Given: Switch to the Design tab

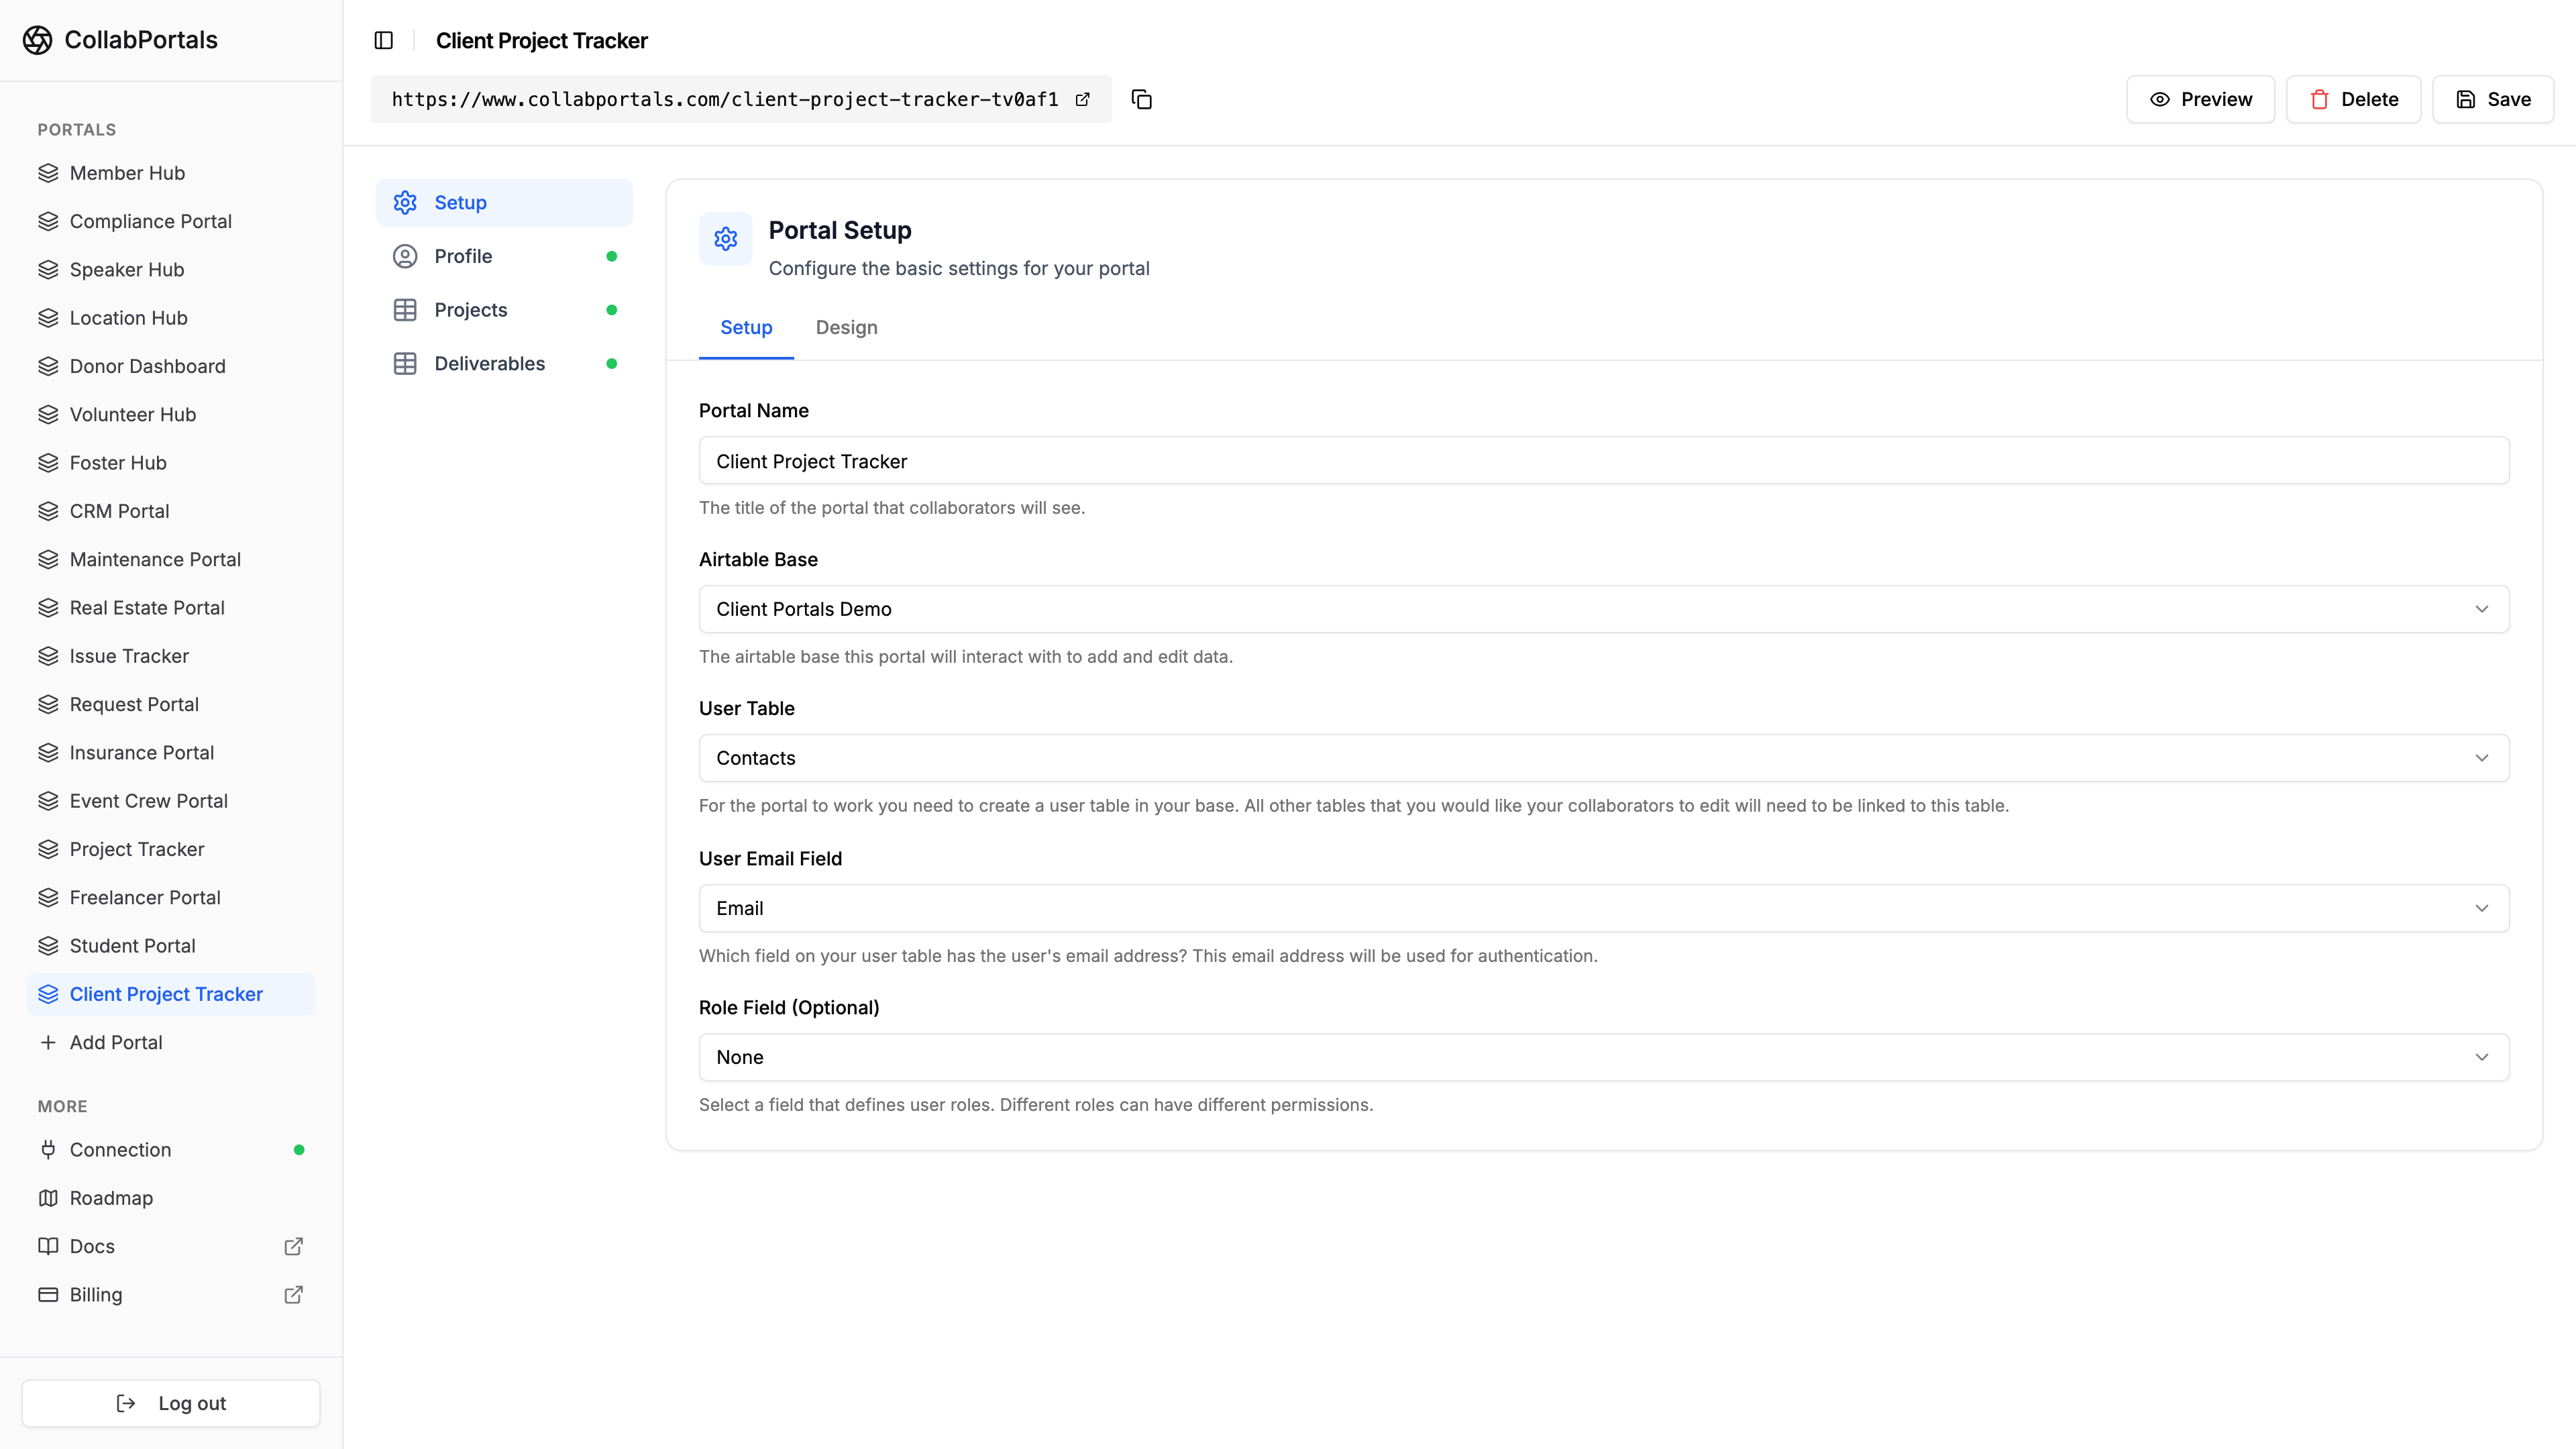Looking at the screenshot, I should (x=846, y=328).
